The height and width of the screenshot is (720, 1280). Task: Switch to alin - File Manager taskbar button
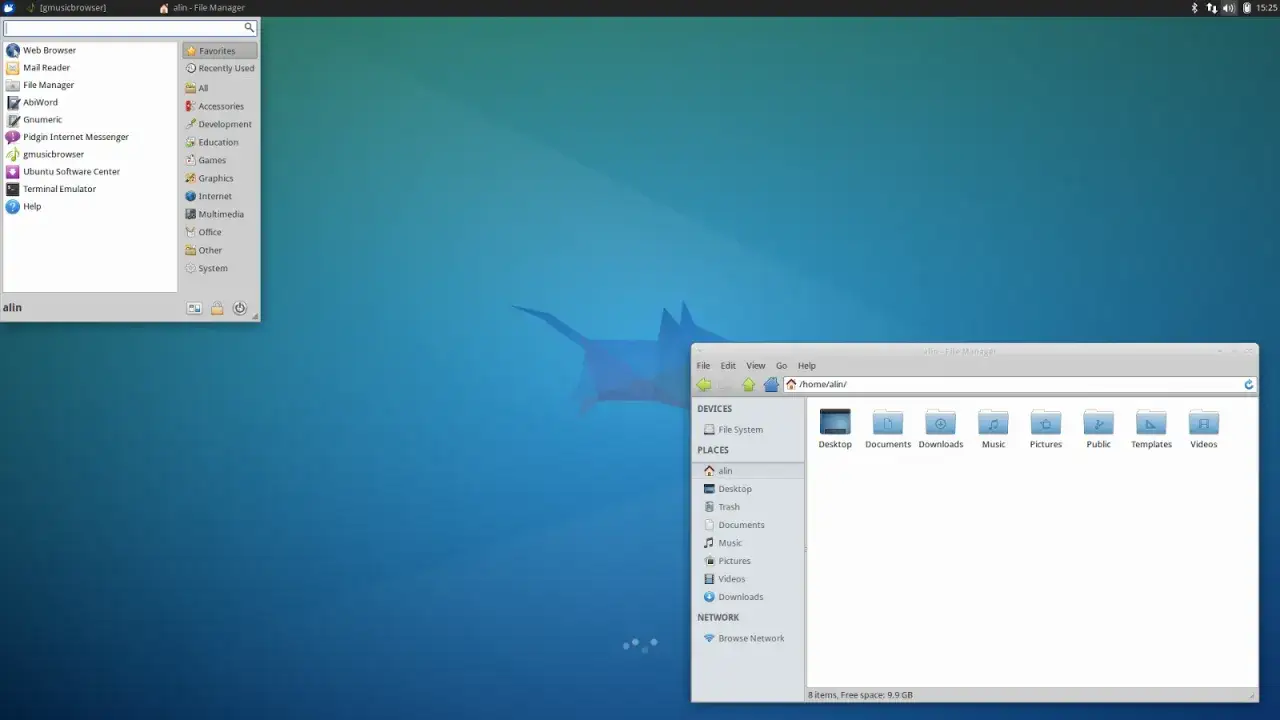pyautogui.click(x=201, y=8)
